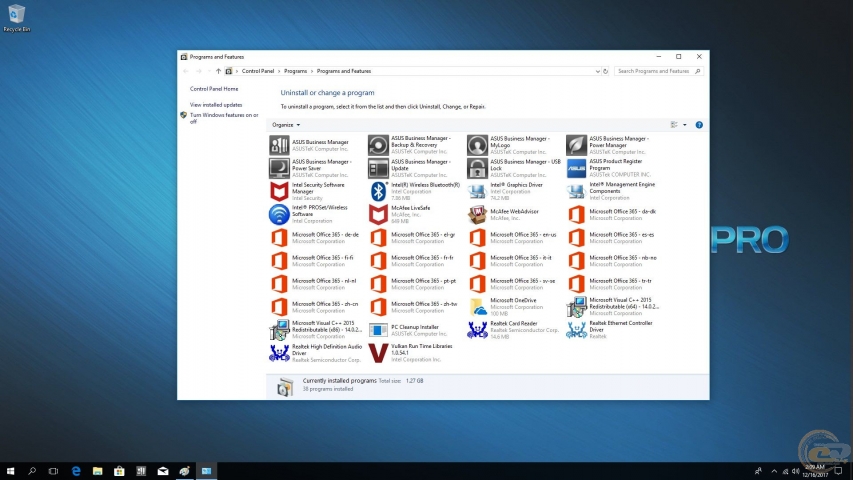Click Programs and Features breadcrumb
This screenshot has height=480, width=853.
344,71
